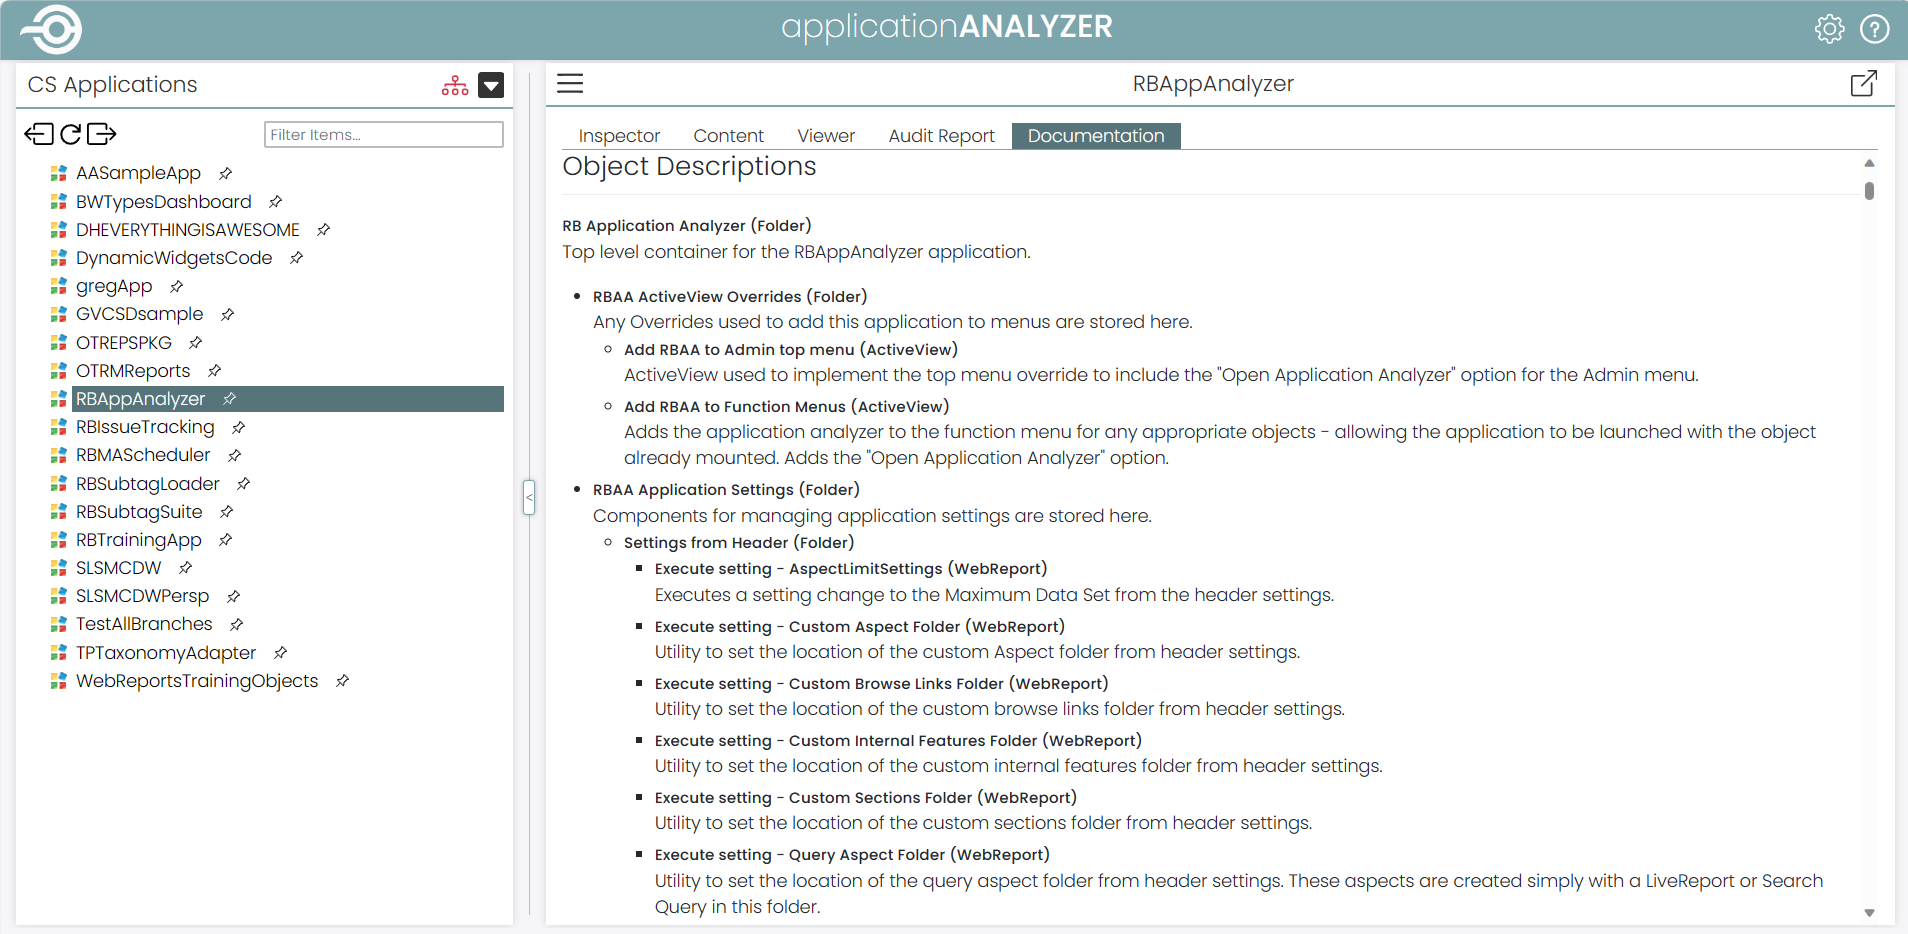Image resolution: width=1908 pixels, height=934 pixels.
Task: Click the documentation scrollbar thumb
Action: (1868, 190)
